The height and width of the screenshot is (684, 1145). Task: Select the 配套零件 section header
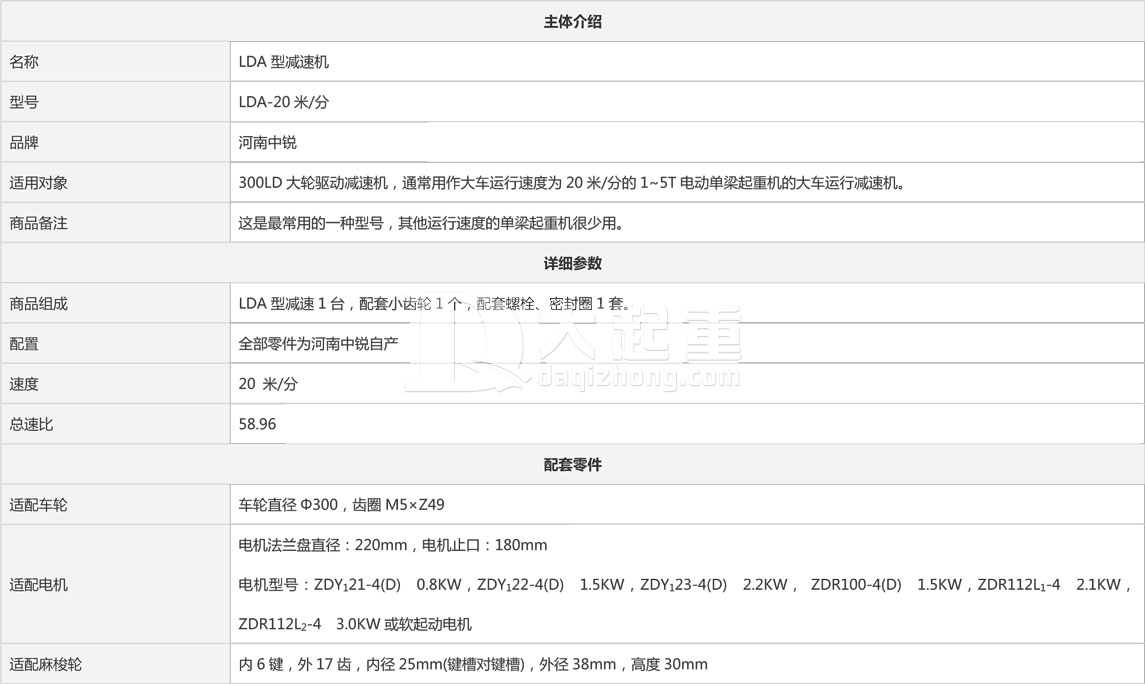tap(572, 465)
